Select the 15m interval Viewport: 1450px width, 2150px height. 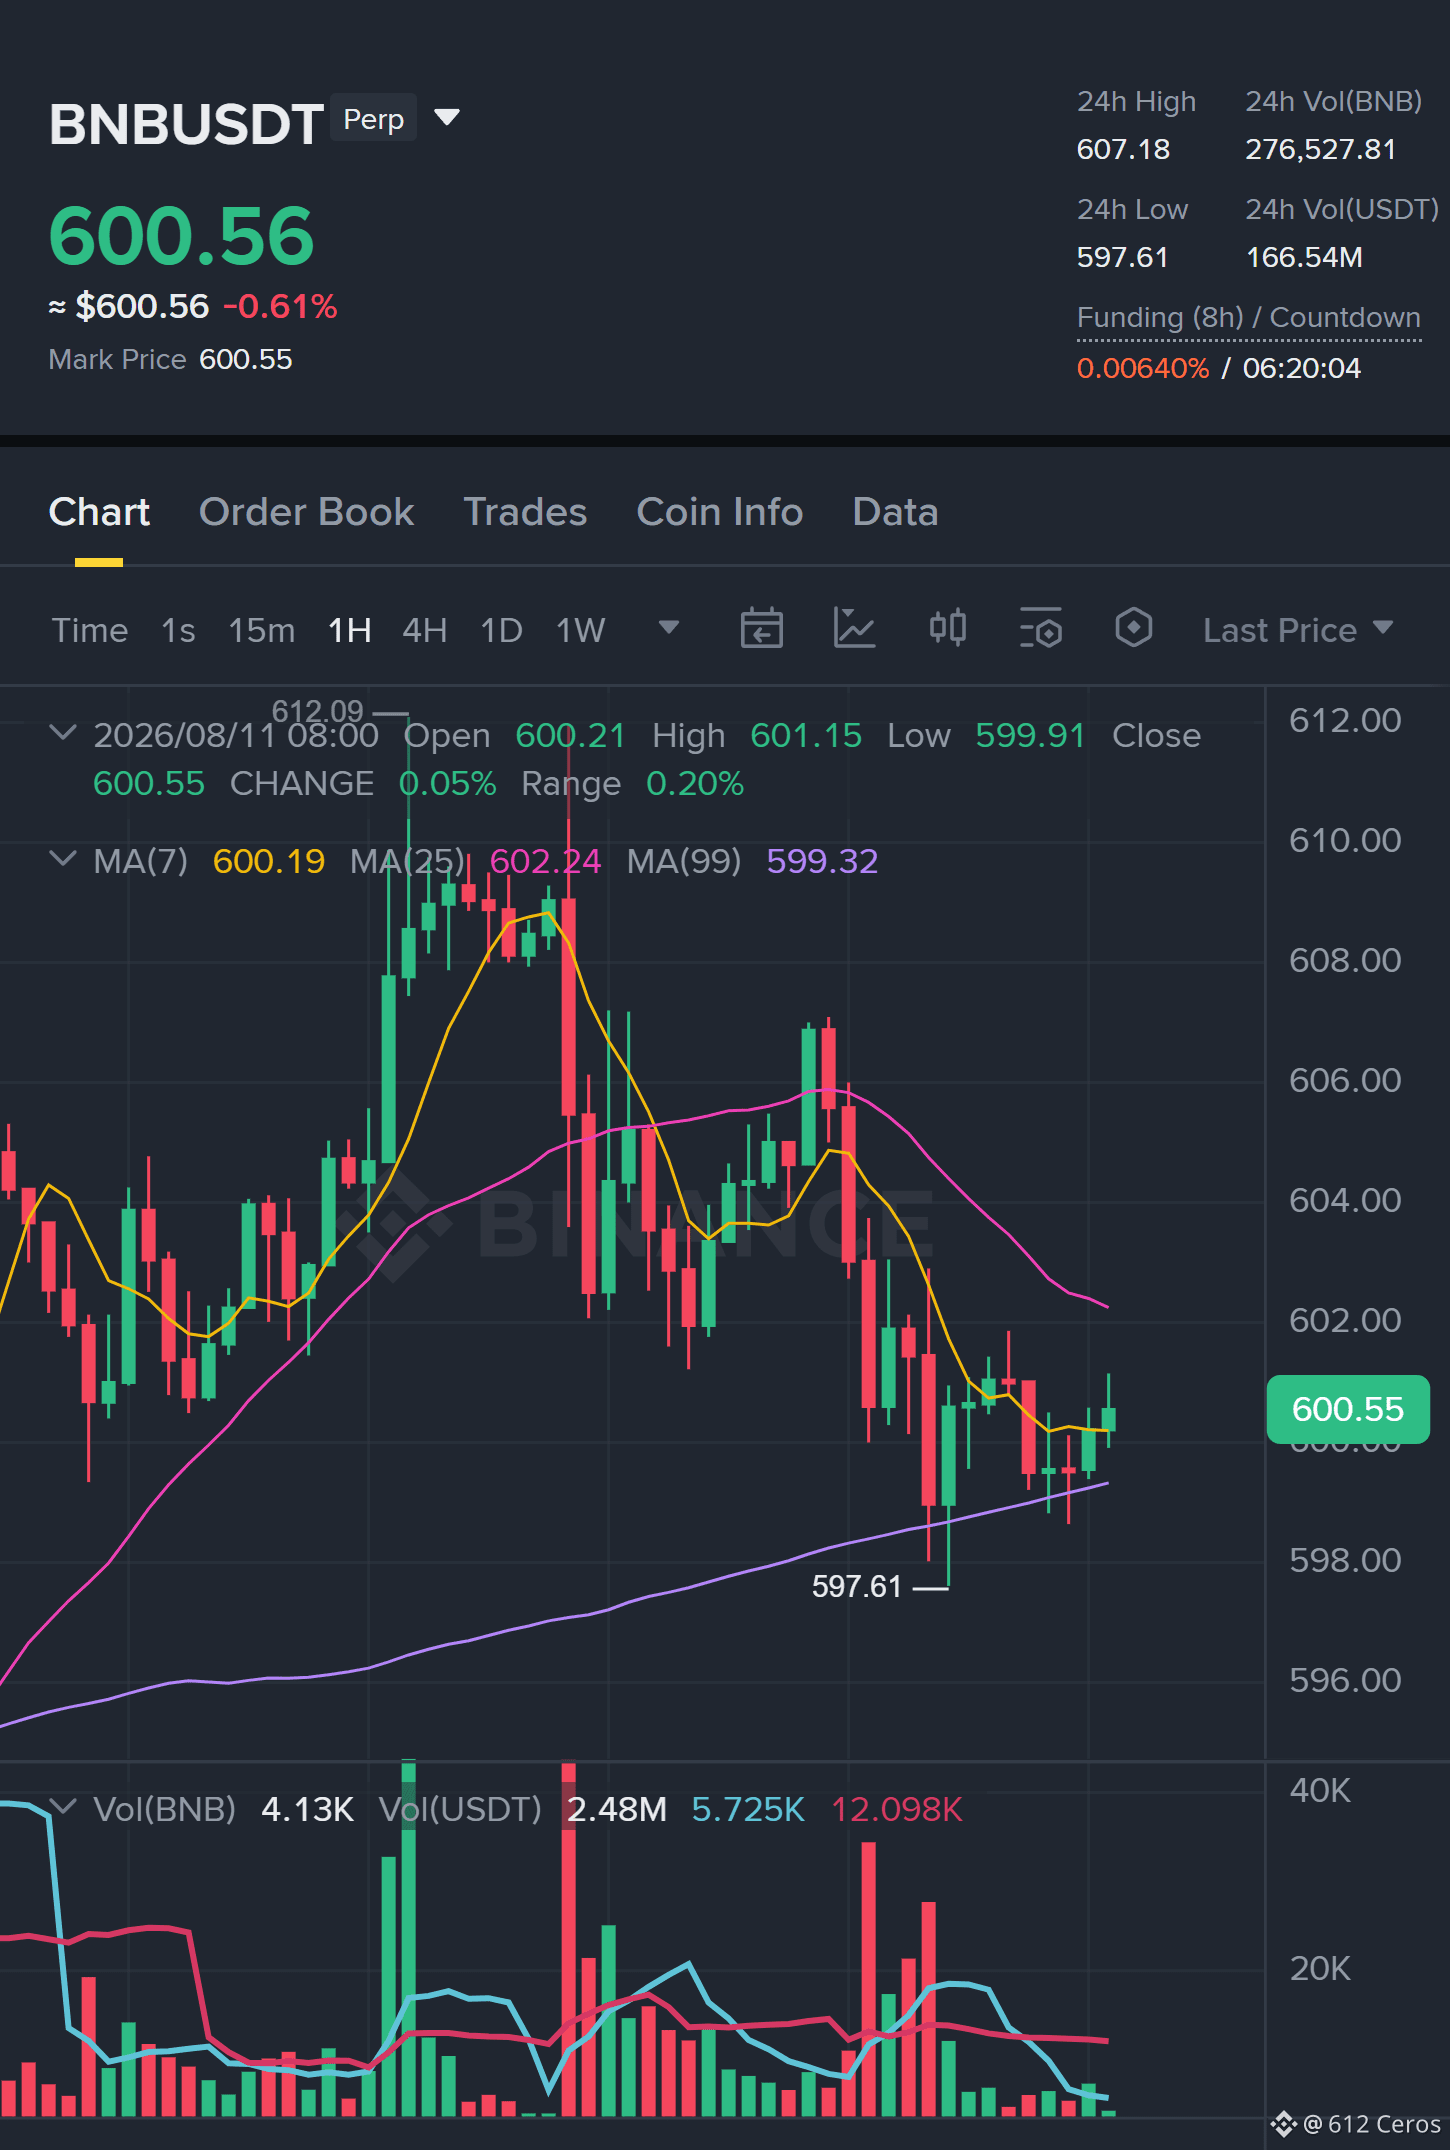tap(261, 630)
